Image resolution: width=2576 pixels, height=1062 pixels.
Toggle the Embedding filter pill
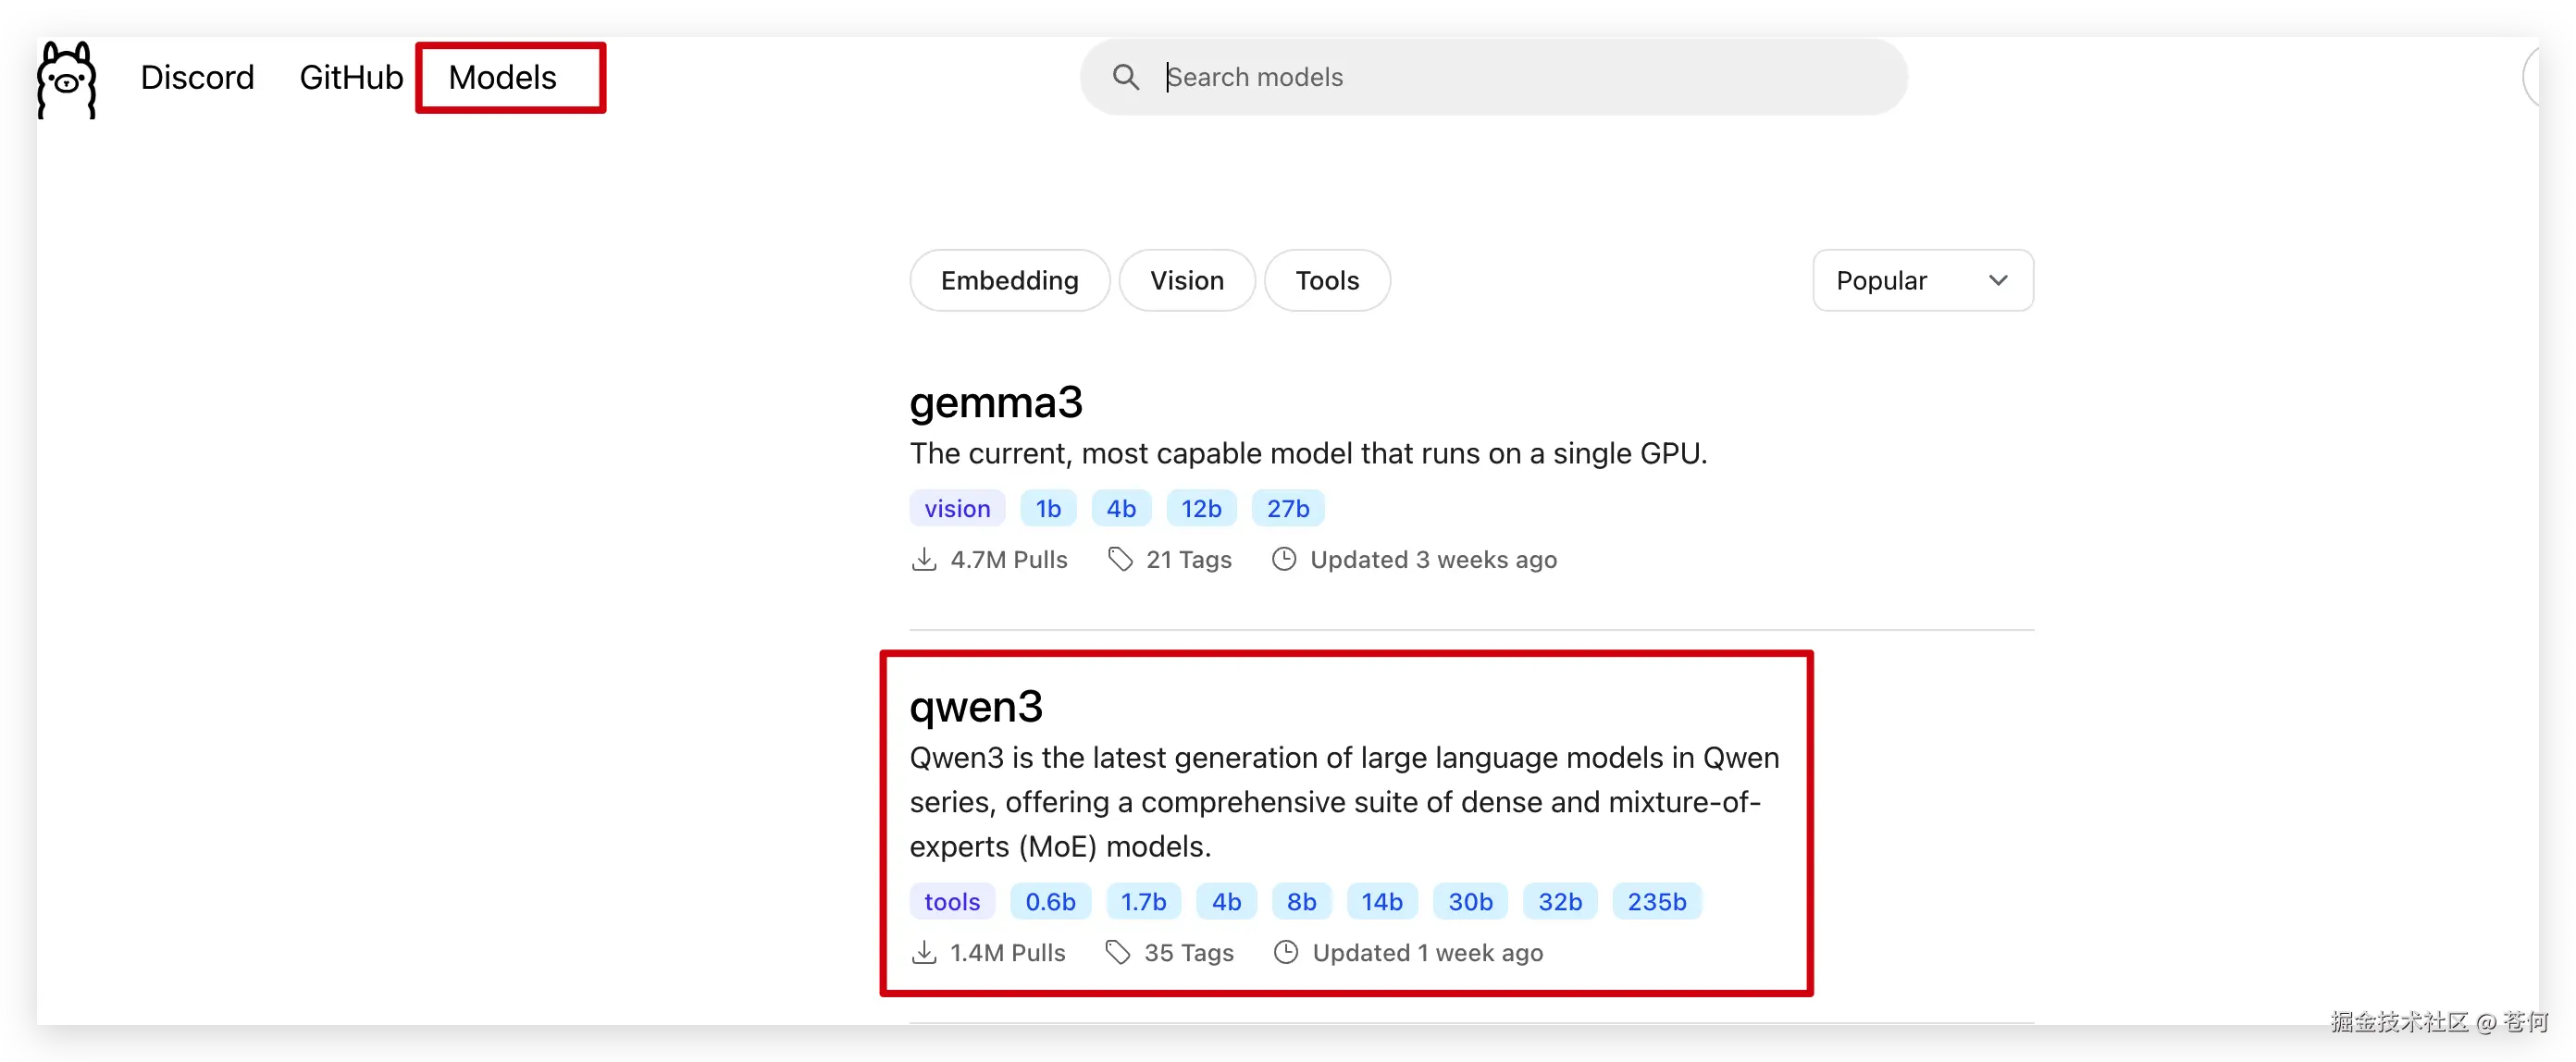coord(1009,280)
